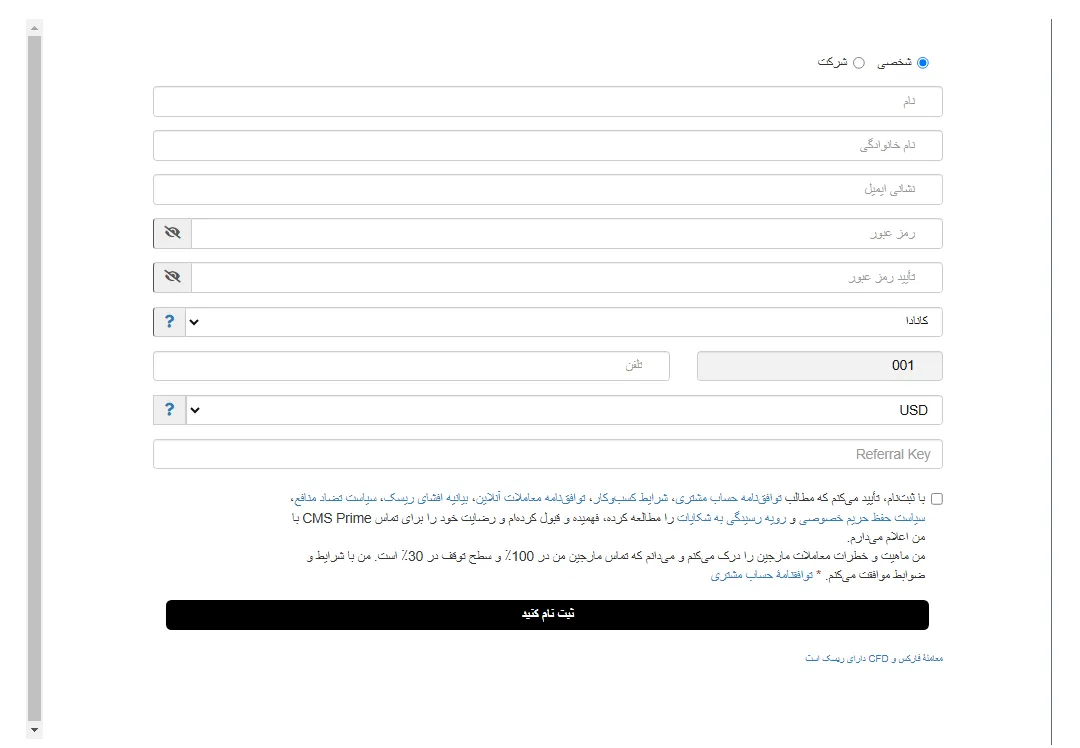This screenshot has width=1080, height=748.
Task: Open help tooltip beside the country selector
Action: click(170, 322)
